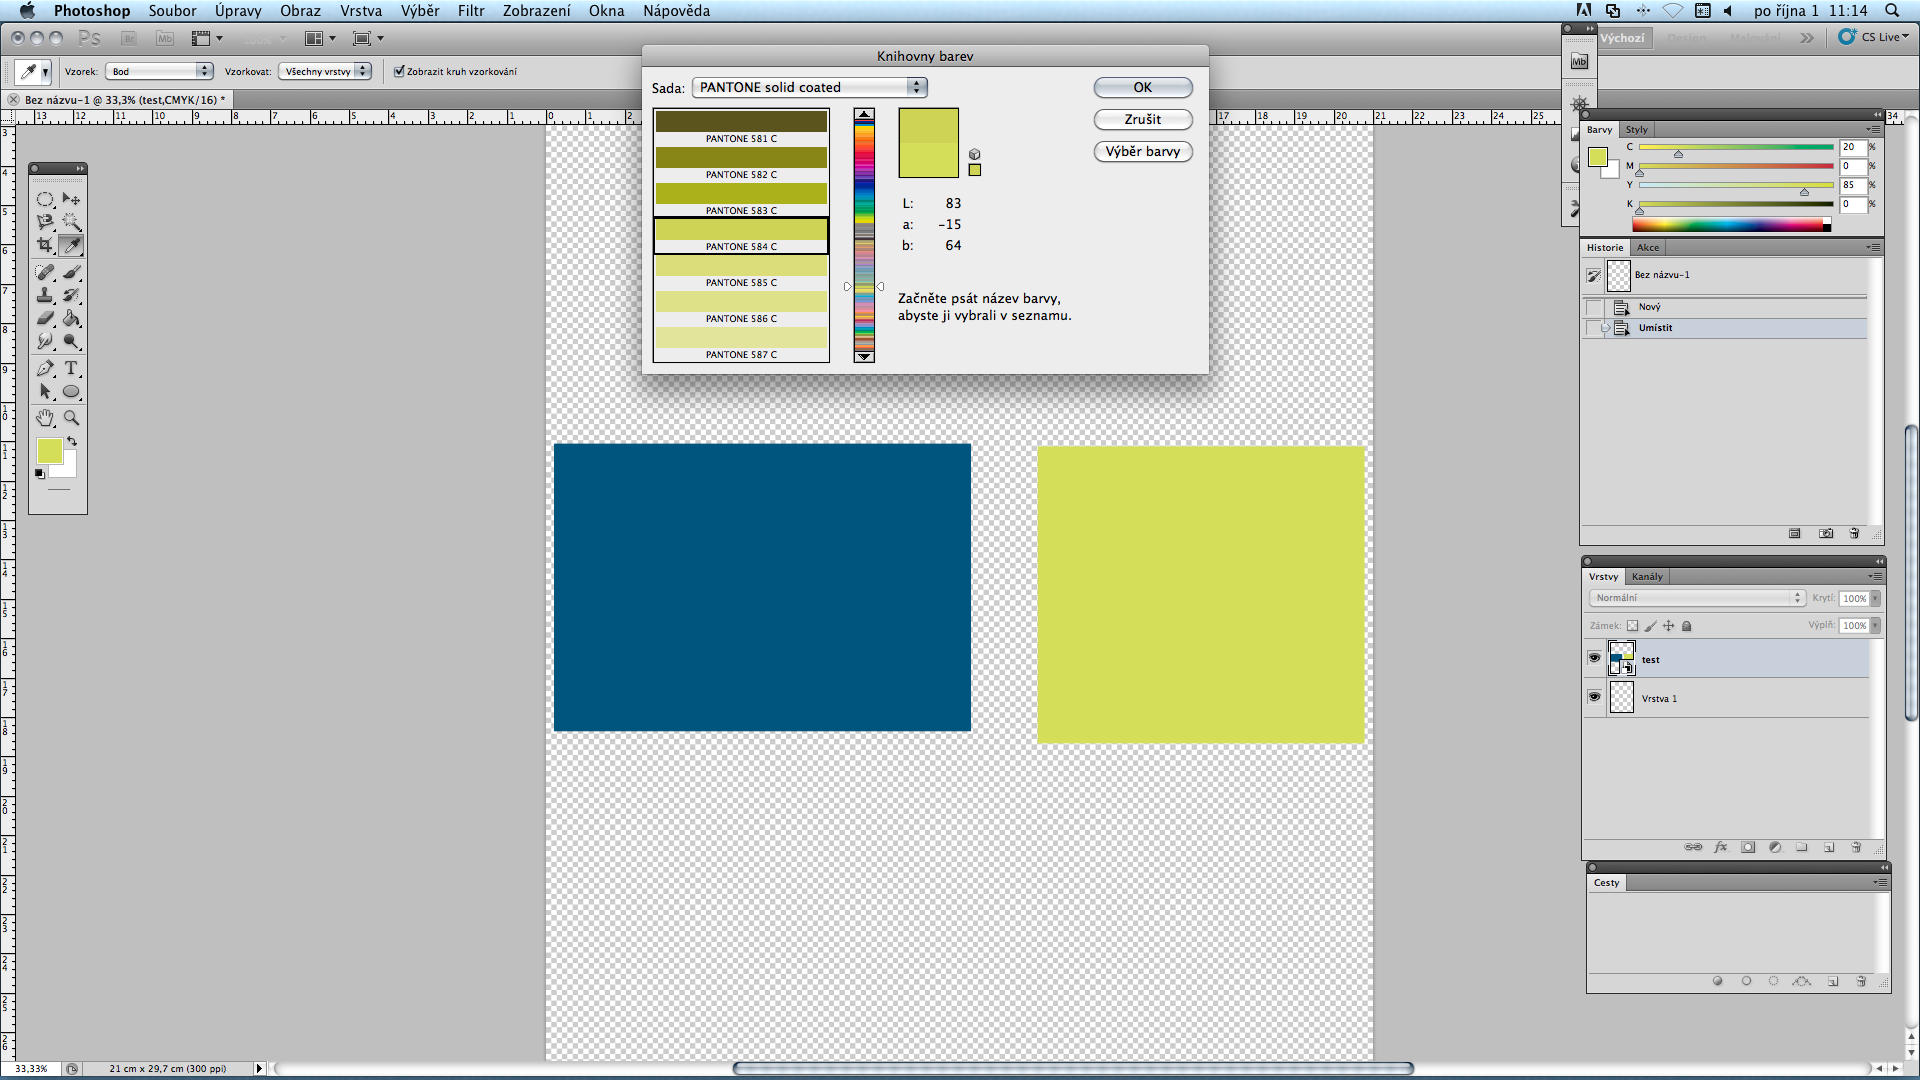Screen dimensions: 1920x1080
Task: Select the Magic Wand tool
Action: click(x=71, y=221)
